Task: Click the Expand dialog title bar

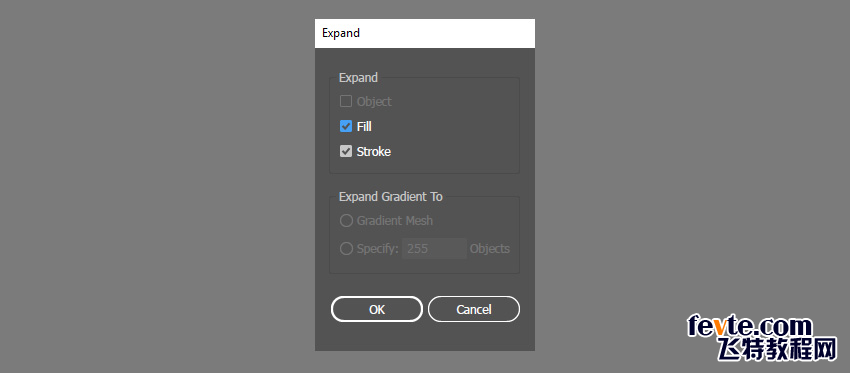Action: pos(425,34)
